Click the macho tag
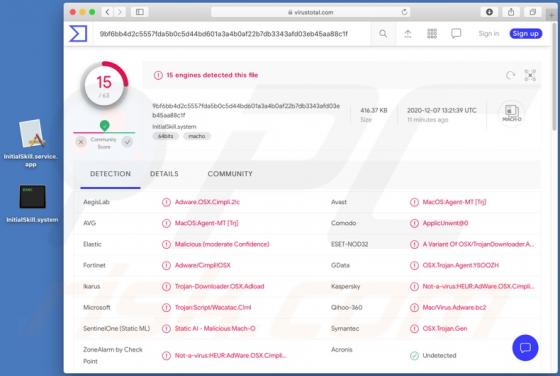Image resolution: width=560 pixels, height=376 pixels. tap(197, 136)
